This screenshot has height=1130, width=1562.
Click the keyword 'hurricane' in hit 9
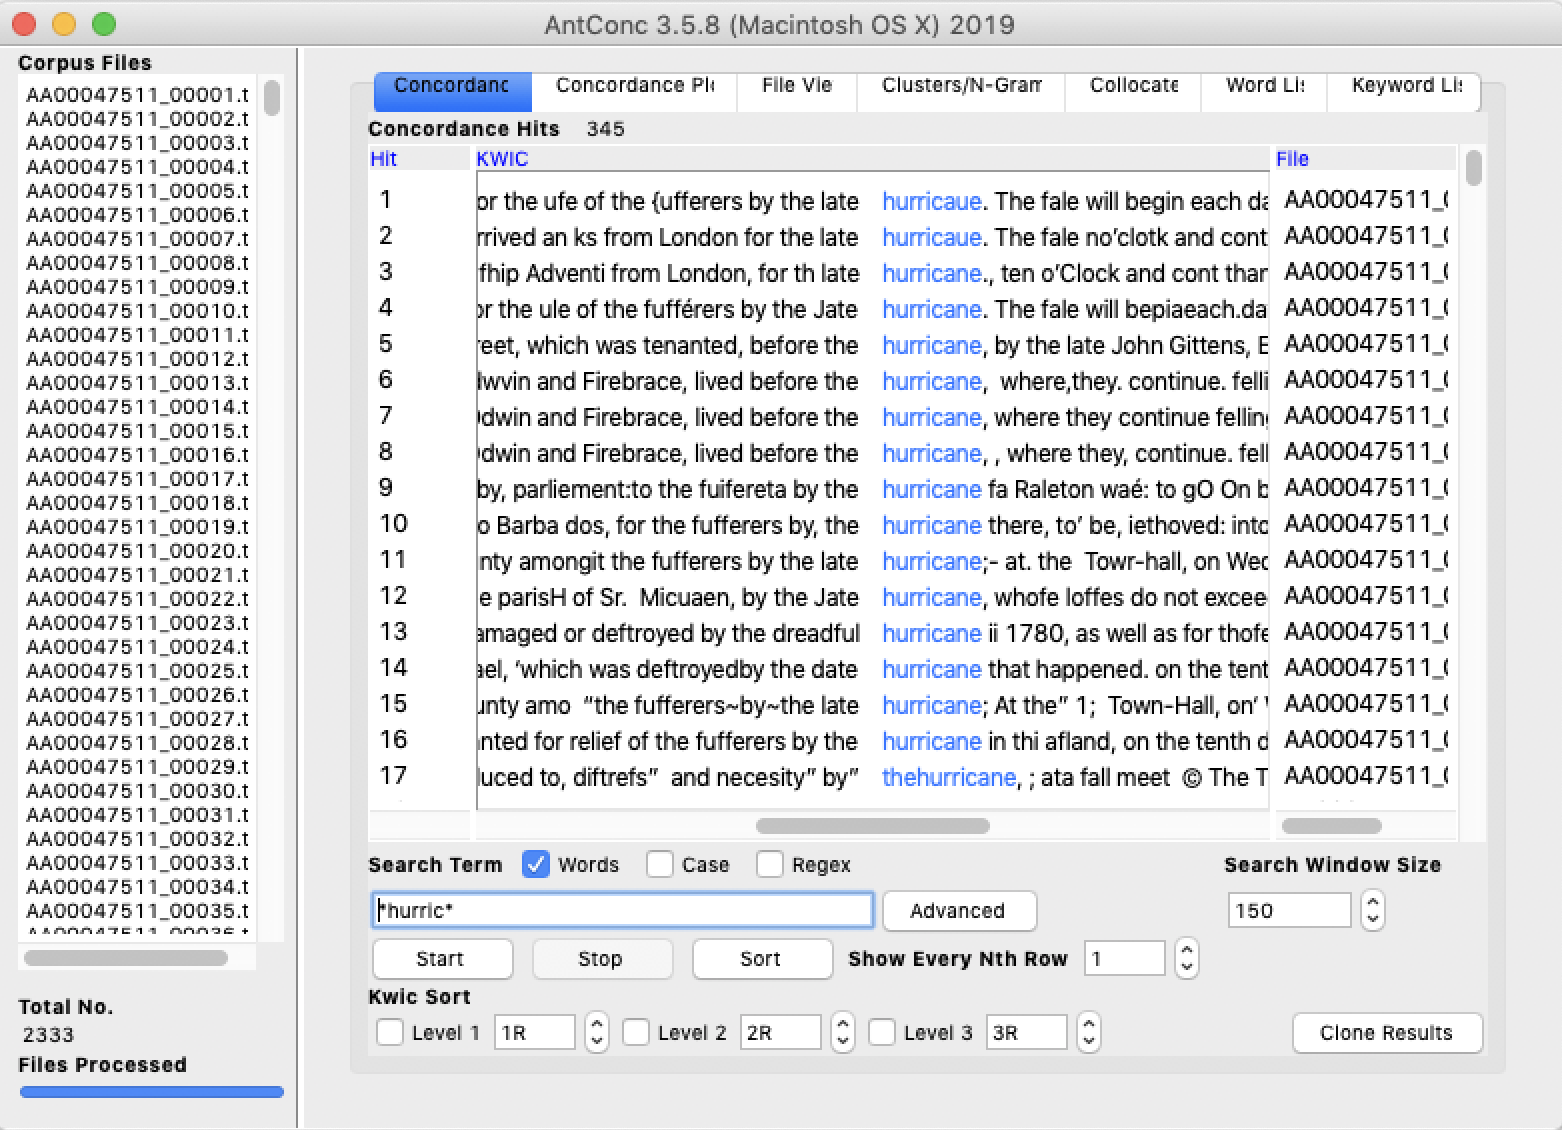[931, 490]
